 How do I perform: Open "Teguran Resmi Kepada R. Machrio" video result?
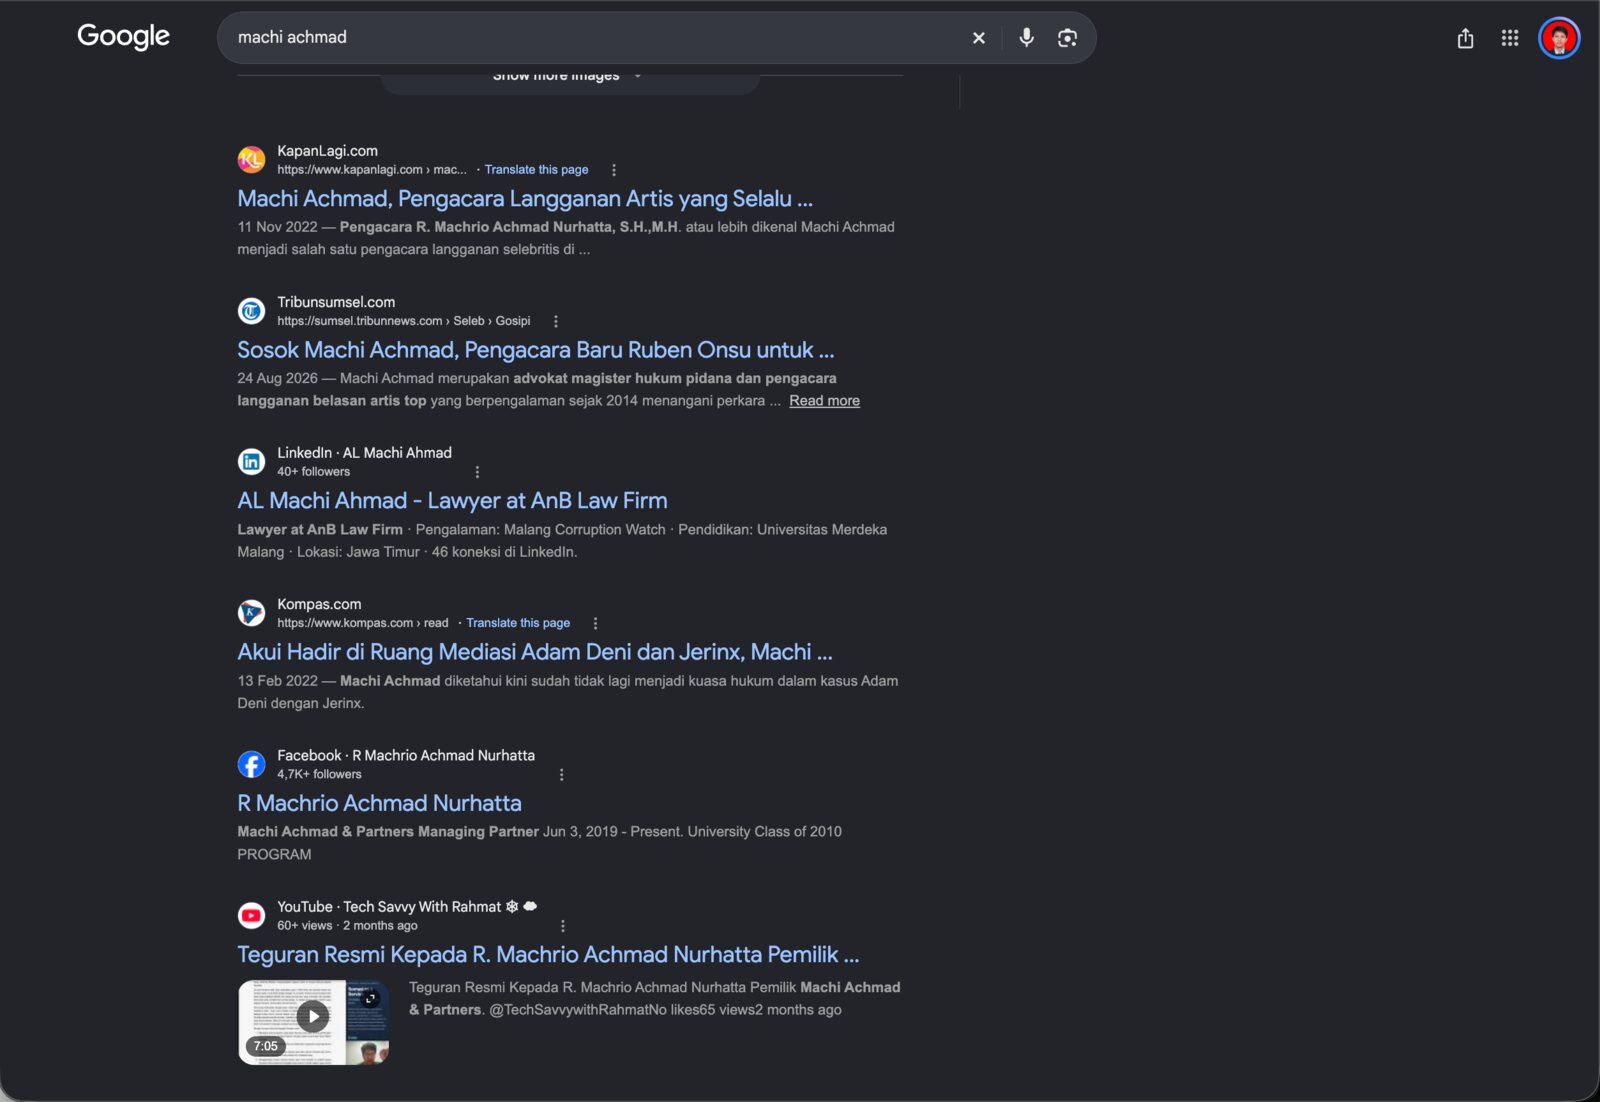point(548,955)
